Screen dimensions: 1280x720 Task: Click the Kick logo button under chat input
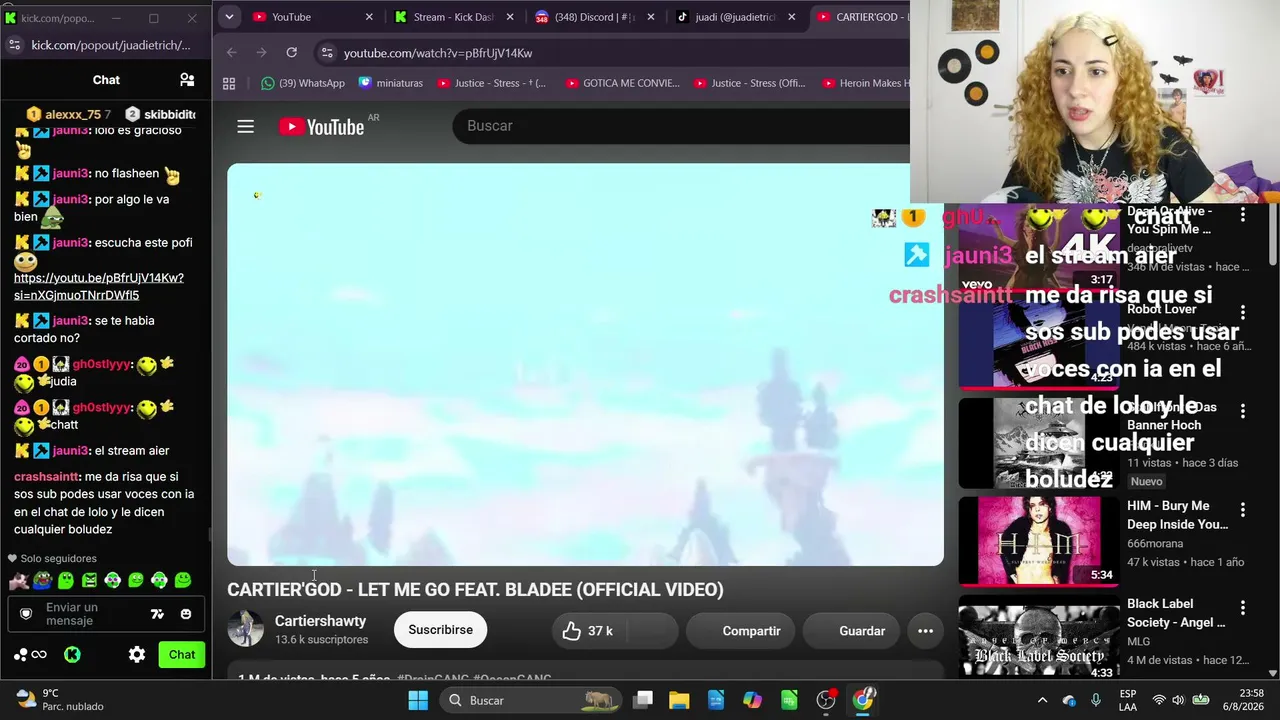pos(72,655)
